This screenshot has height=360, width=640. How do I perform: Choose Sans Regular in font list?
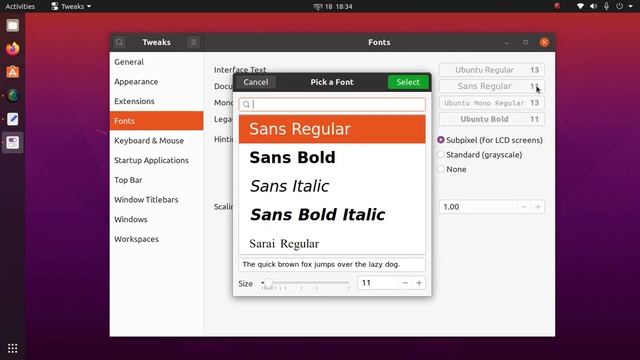point(332,129)
